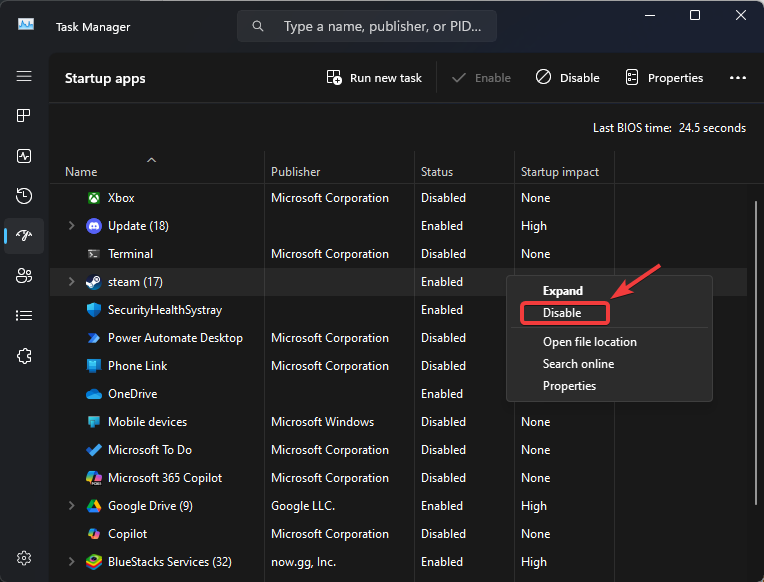Click Power Automate Desktop row name
The width and height of the screenshot is (764, 582).
(x=175, y=338)
